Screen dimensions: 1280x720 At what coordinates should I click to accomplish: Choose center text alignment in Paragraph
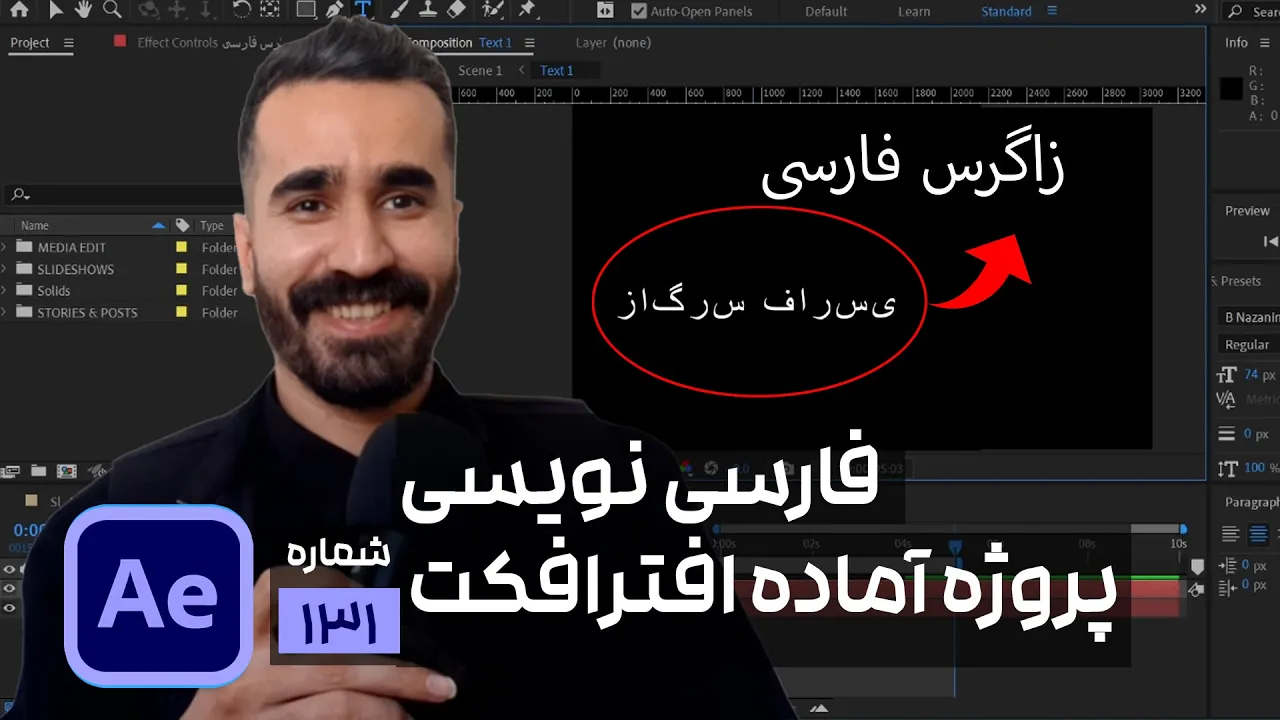pyautogui.click(x=1259, y=535)
